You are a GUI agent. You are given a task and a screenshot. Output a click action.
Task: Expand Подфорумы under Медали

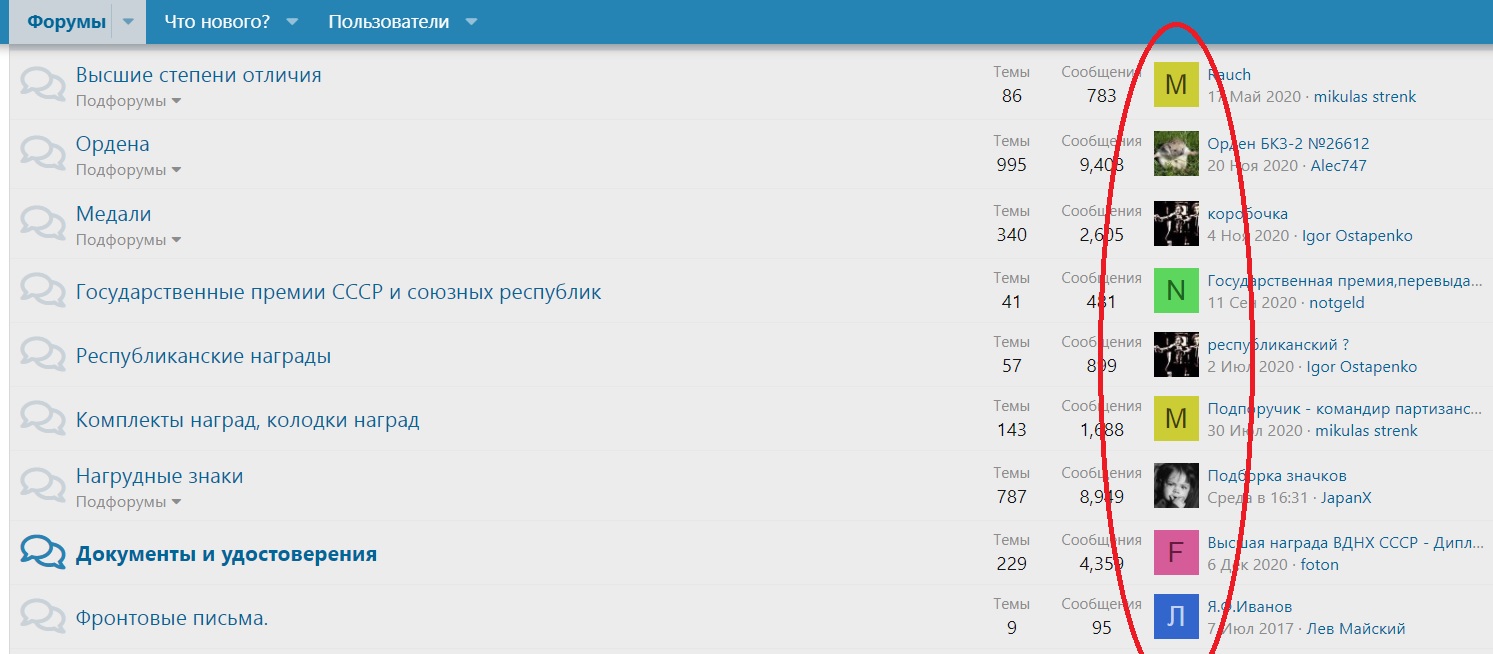[128, 240]
